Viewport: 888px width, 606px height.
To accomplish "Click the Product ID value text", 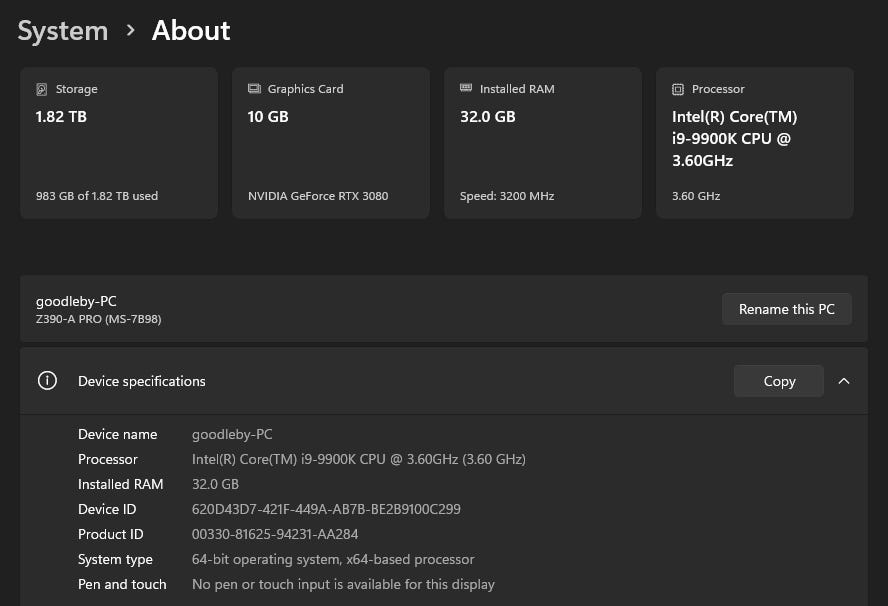I will pyautogui.click(x=275, y=534).
